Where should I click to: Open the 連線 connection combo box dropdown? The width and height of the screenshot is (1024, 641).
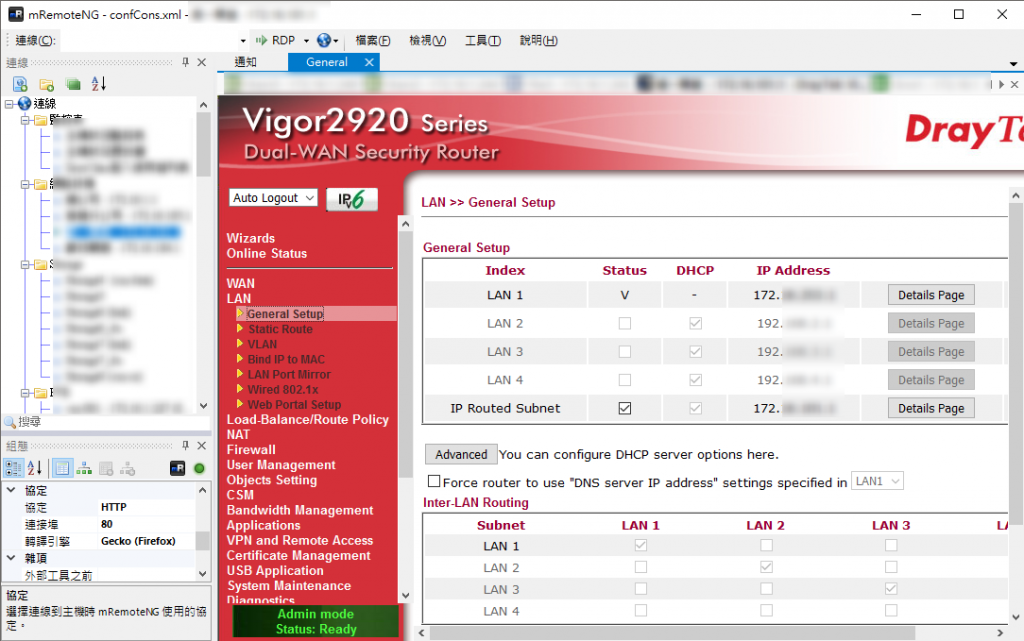pyautogui.click(x=243, y=40)
